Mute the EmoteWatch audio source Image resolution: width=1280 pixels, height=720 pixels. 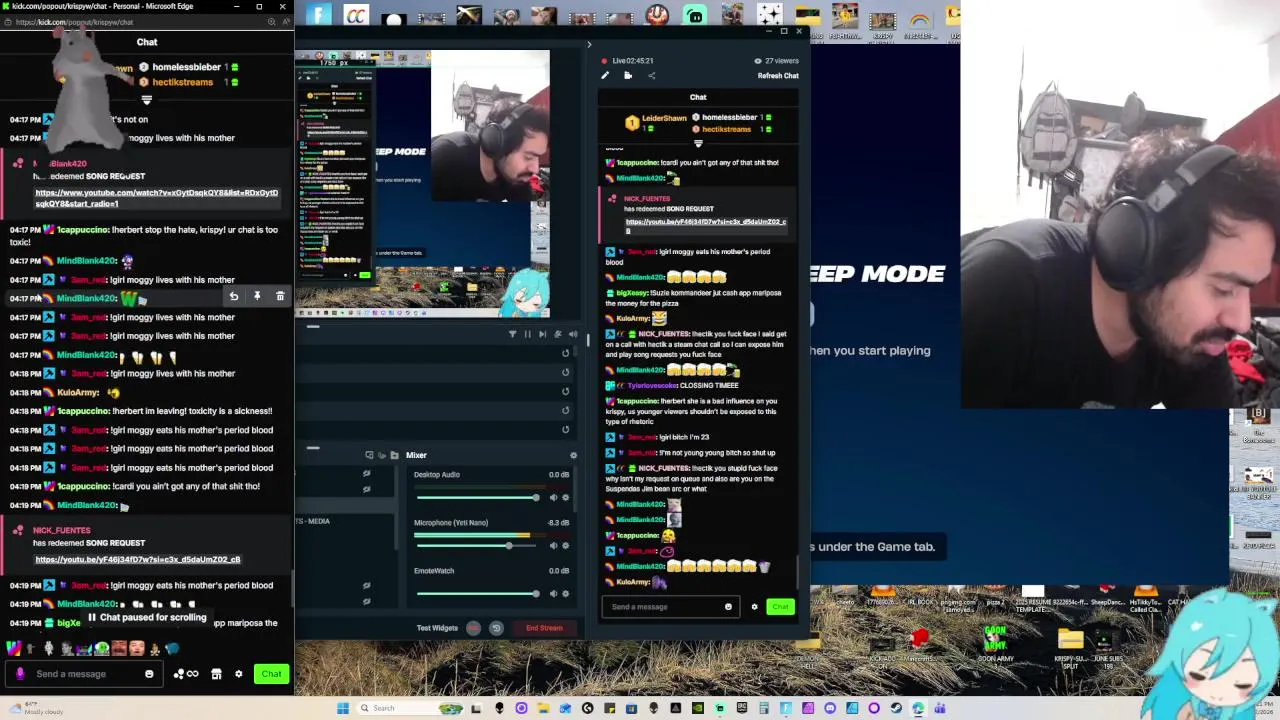click(553, 594)
